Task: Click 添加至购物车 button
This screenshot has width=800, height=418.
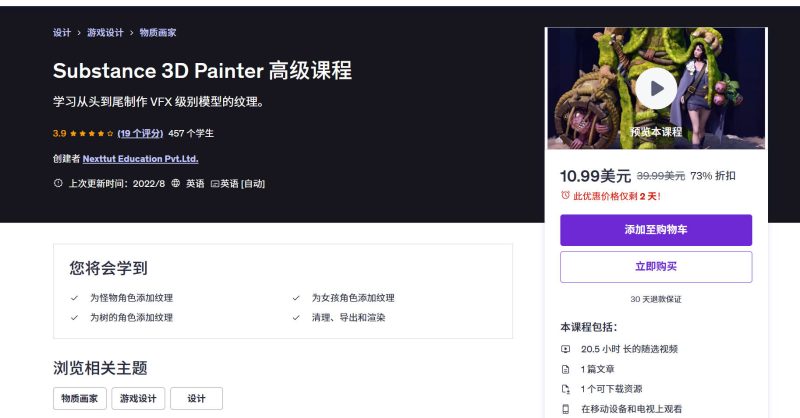Action: tap(656, 230)
